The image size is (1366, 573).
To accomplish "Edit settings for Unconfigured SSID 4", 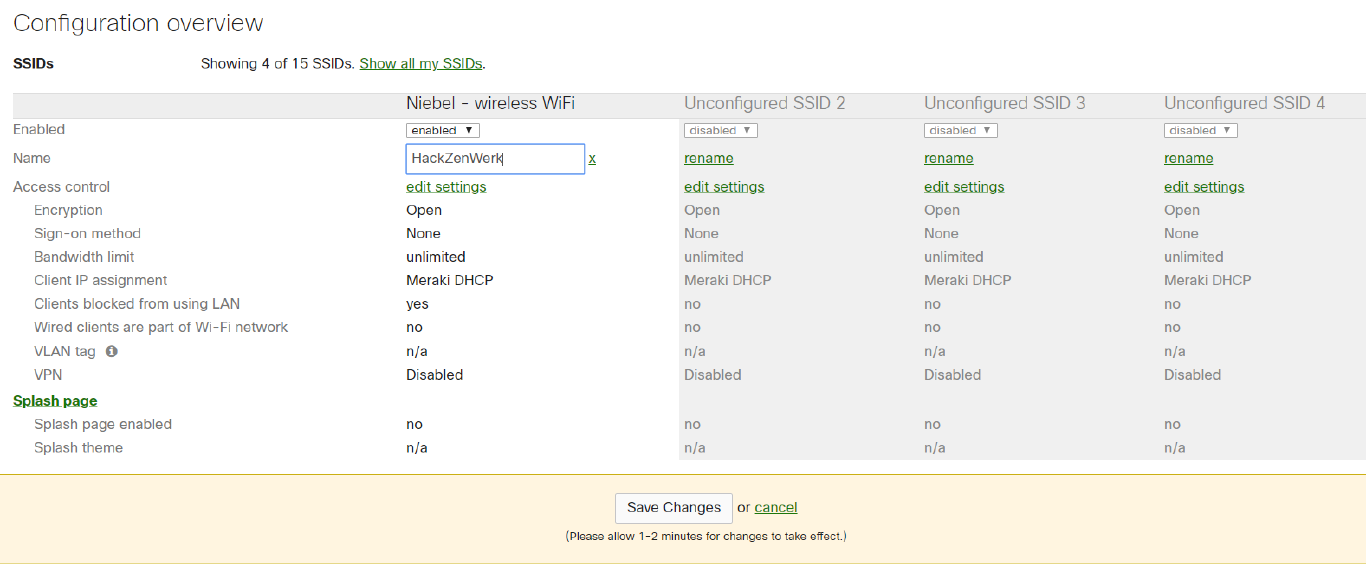I will coord(1204,187).
